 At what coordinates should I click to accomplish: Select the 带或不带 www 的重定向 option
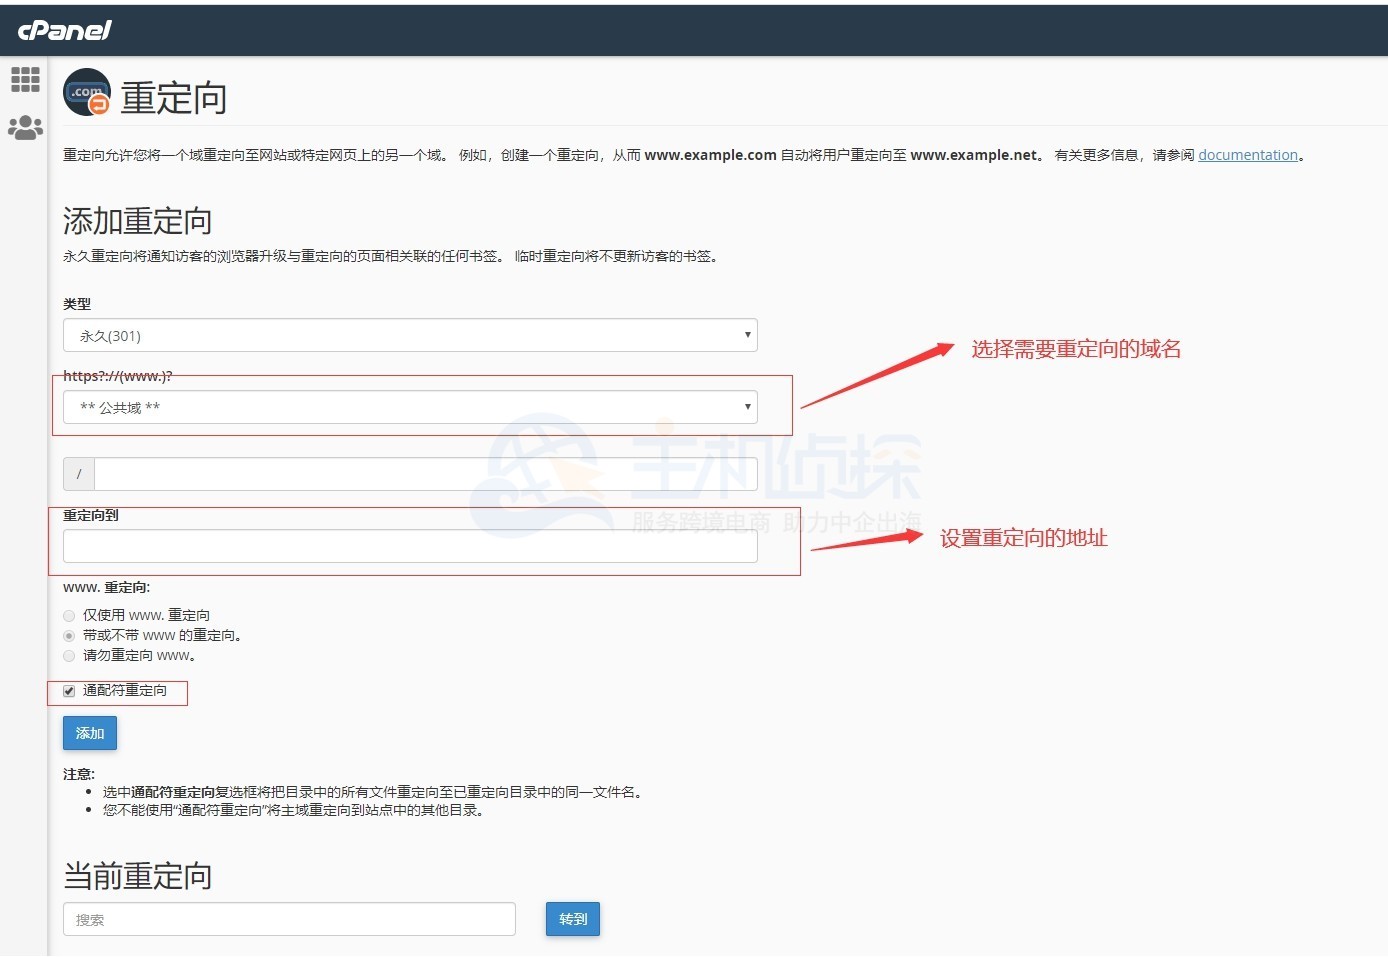tap(68, 635)
